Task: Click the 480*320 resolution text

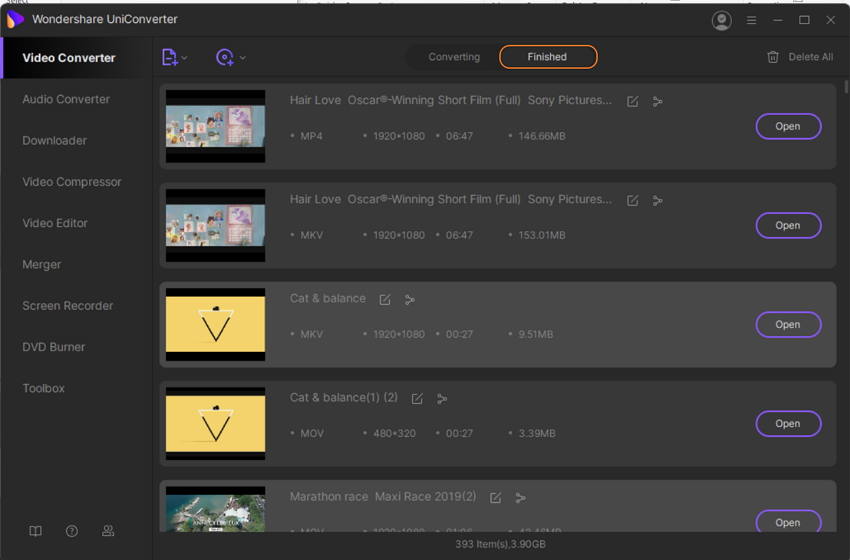Action: click(x=394, y=434)
